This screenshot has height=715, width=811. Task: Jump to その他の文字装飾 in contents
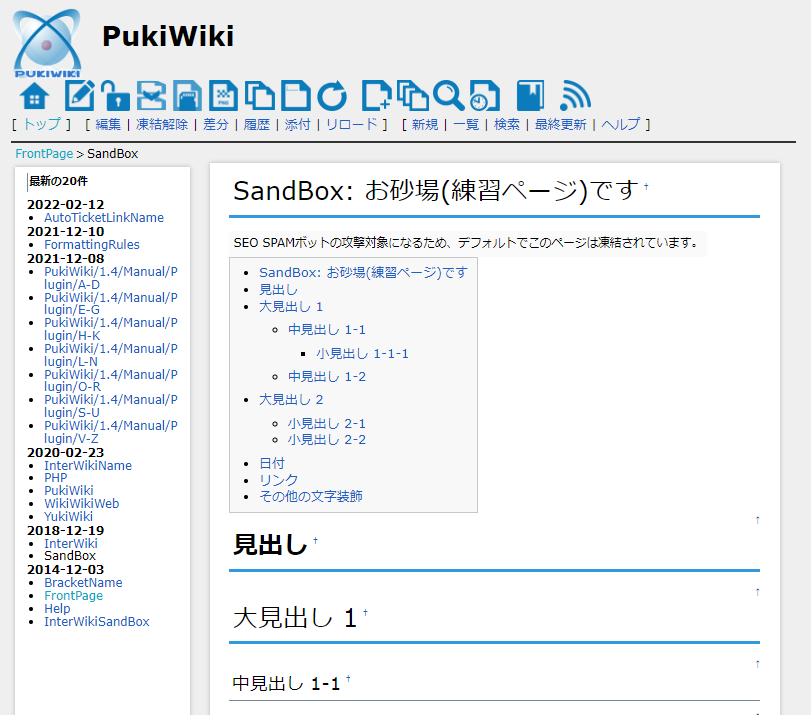[311, 496]
